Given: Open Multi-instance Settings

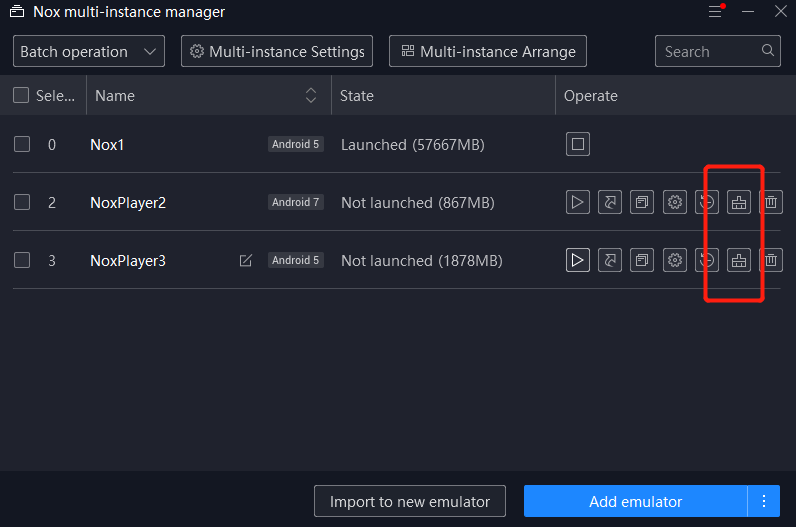Looking at the screenshot, I should pyautogui.click(x=277, y=51).
